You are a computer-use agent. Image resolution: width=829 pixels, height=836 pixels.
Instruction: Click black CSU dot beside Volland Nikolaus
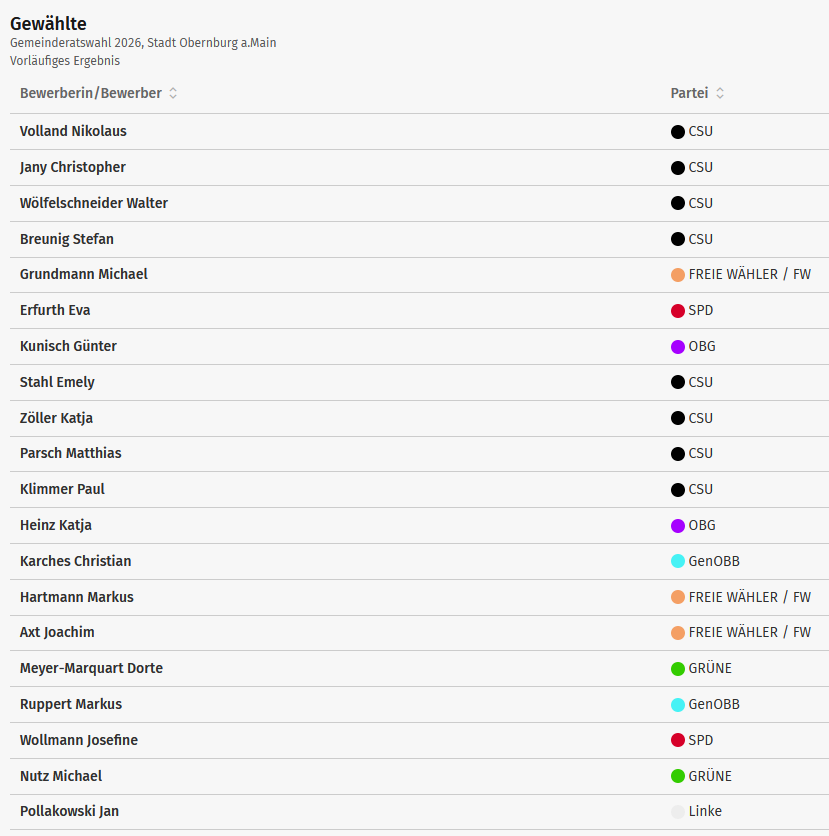[678, 132]
